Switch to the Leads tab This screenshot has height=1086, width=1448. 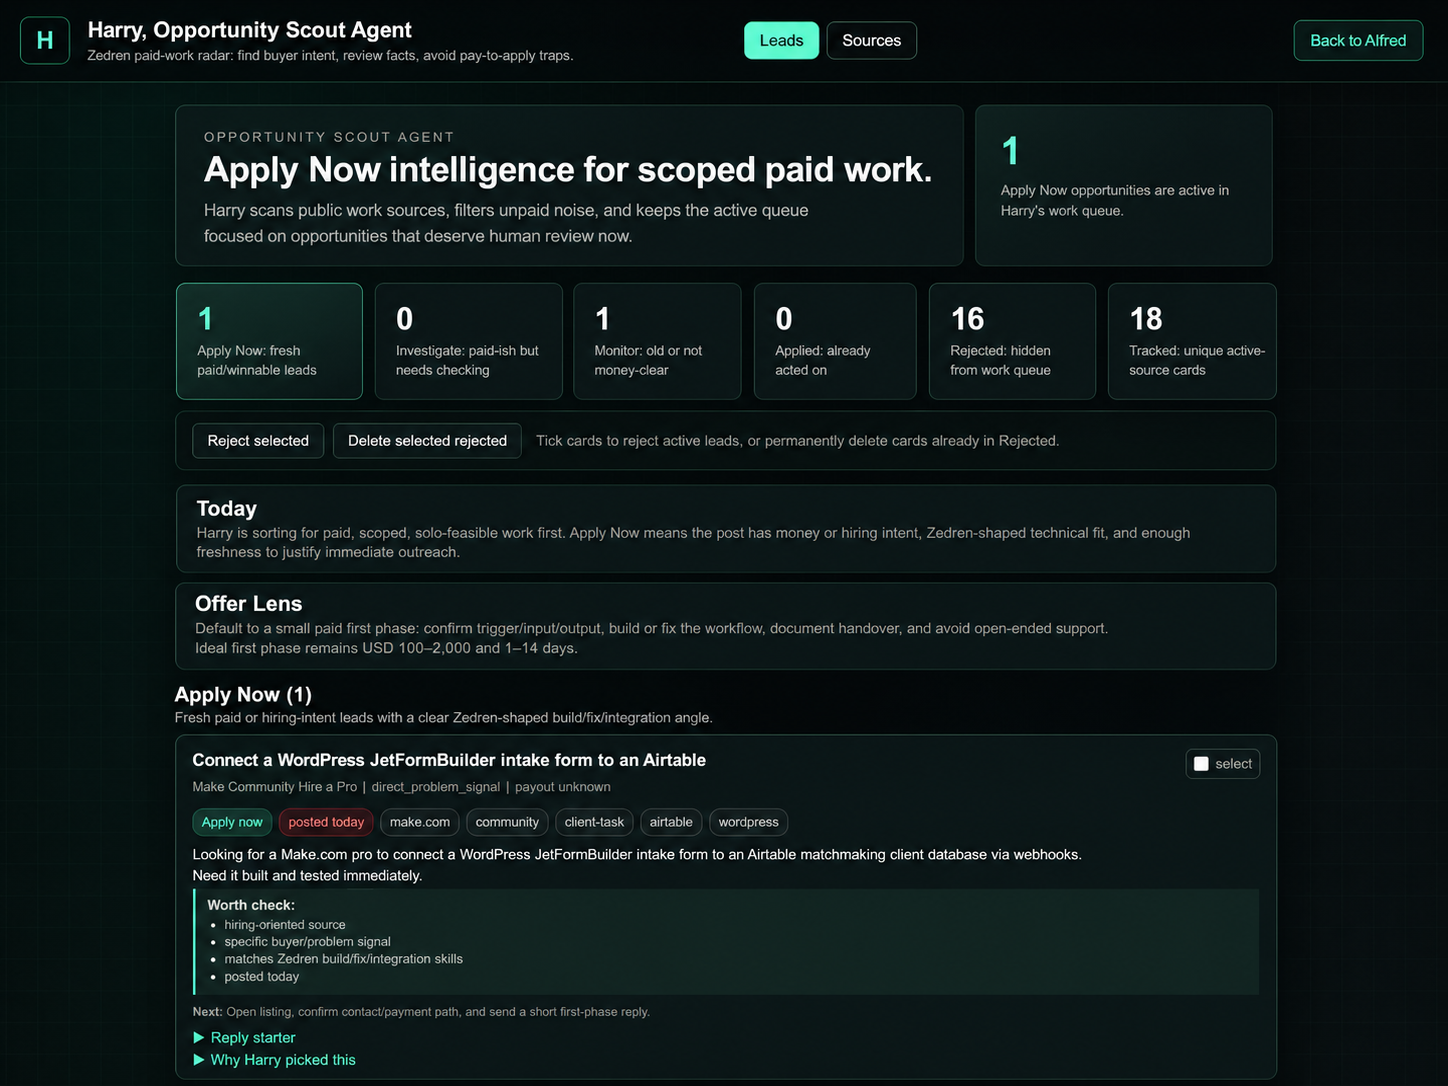click(781, 40)
